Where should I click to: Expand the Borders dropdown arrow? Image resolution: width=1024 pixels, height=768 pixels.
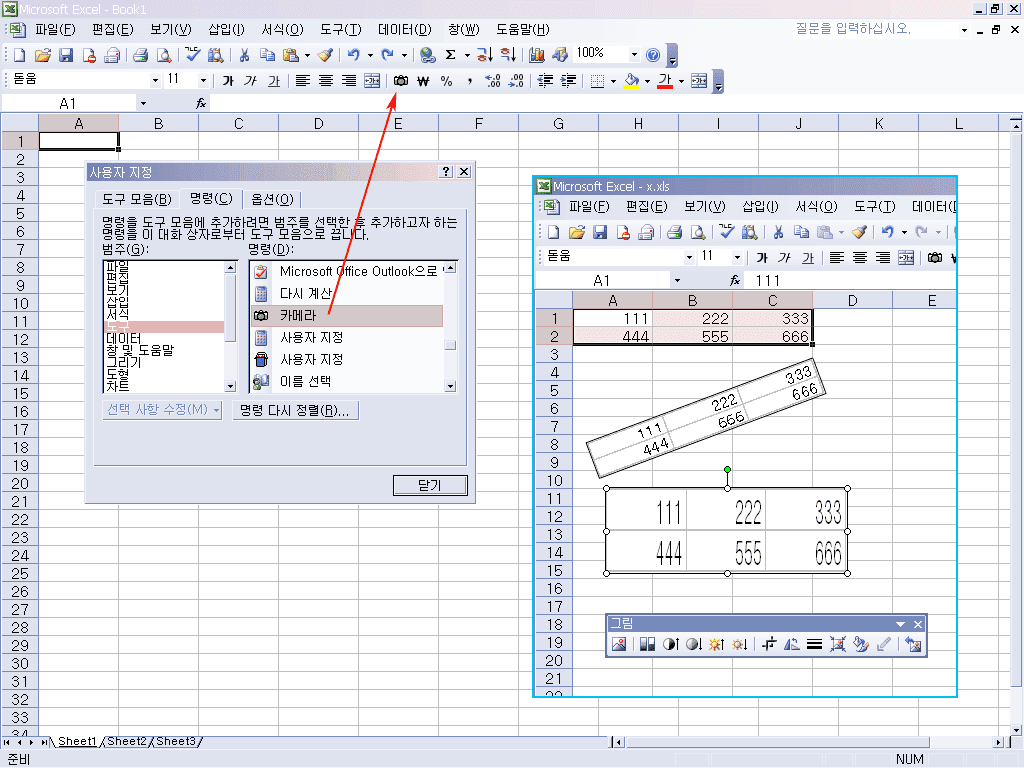pyautogui.click(x=613, y=82)
